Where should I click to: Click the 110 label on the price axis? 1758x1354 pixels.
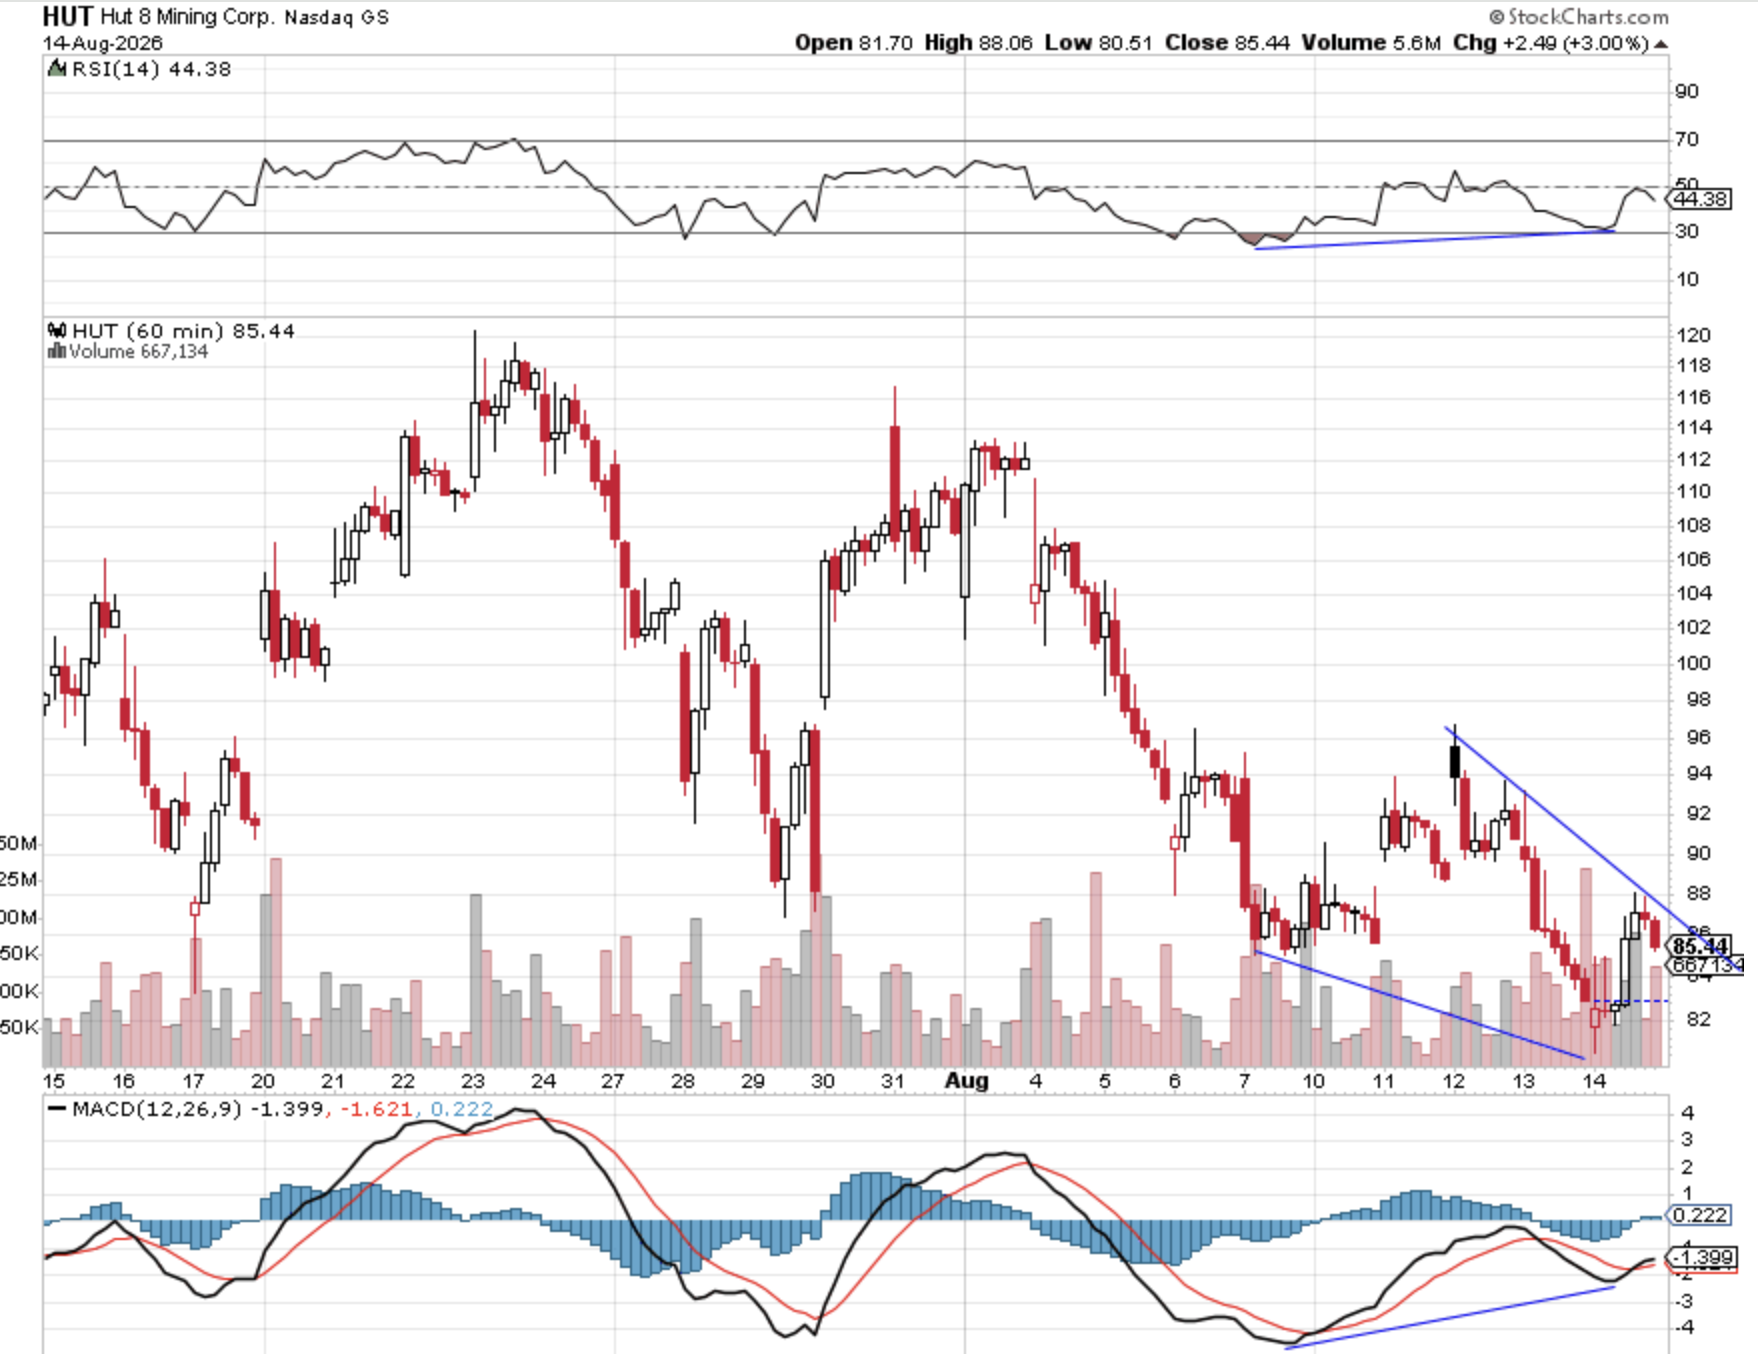1694,491
